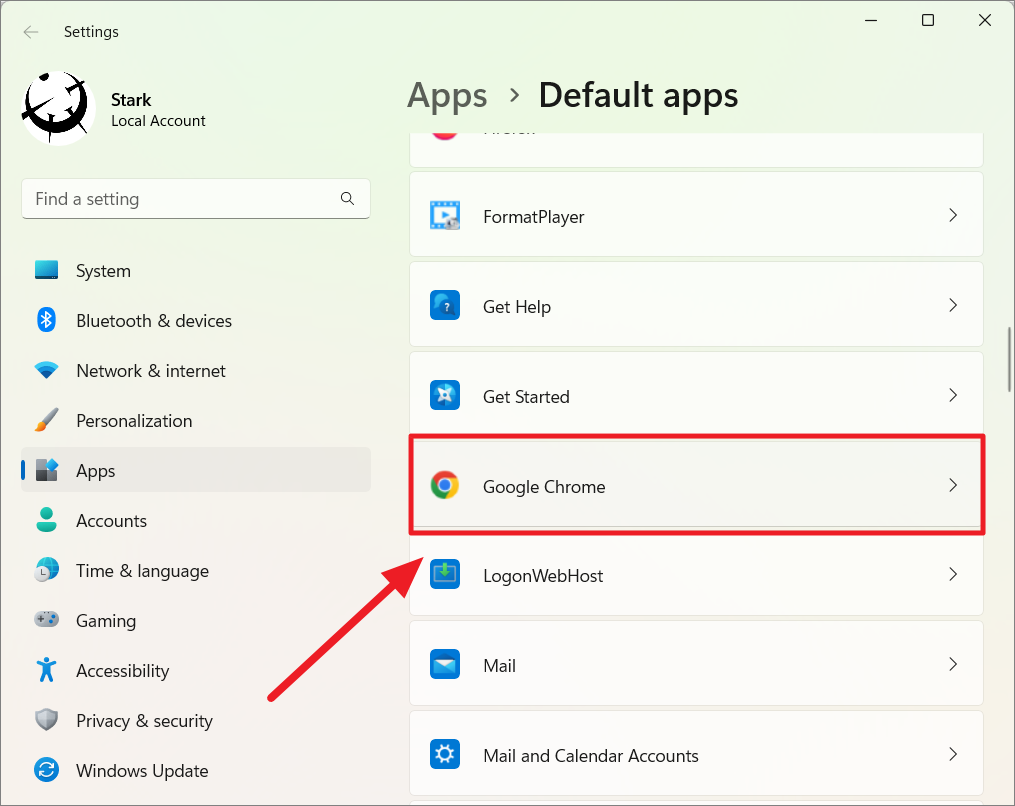The width and height of the screenshot is (1015, 806).
Task: Click the Network Wi-Fi icon in sidebar
Action: (x=47, y=370)
